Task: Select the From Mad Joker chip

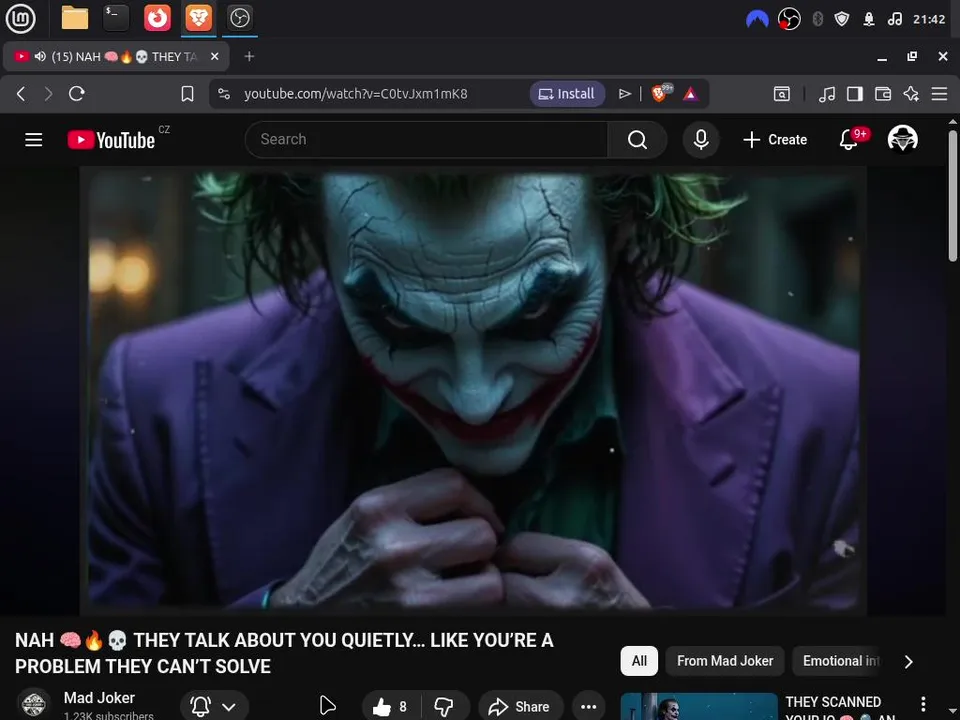Action: (x=725, y=661)
